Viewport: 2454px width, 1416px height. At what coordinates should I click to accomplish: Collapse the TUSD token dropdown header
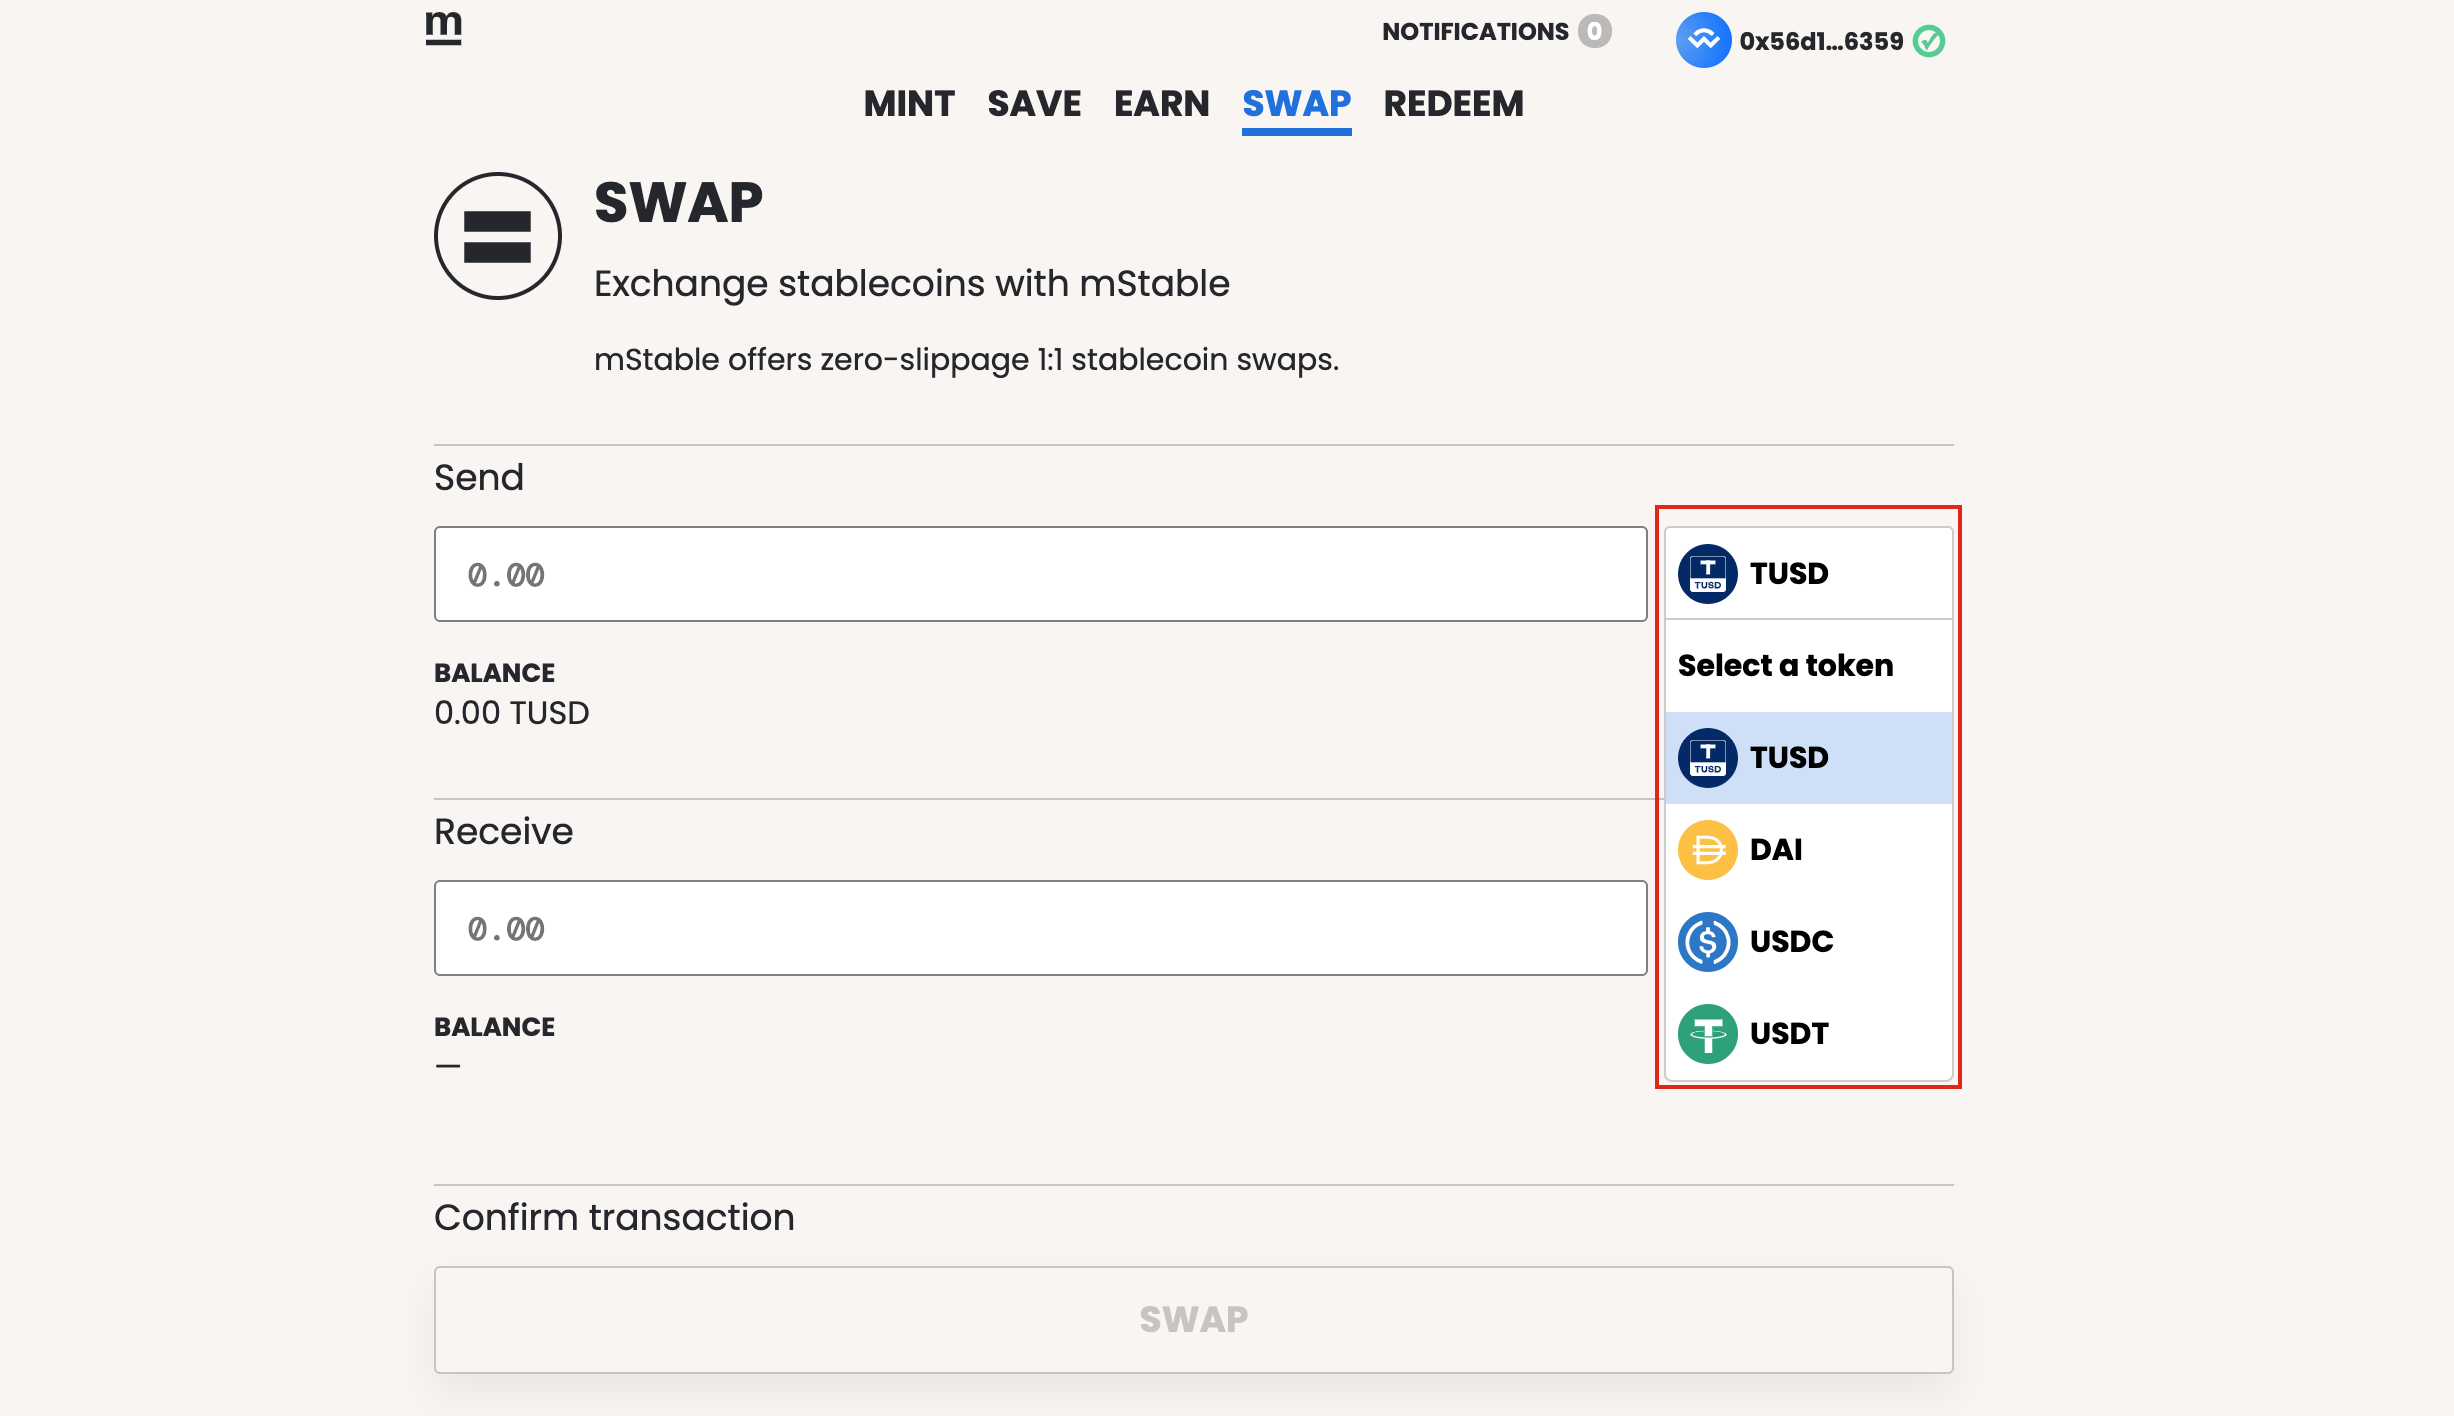(x=1808, y=574)
